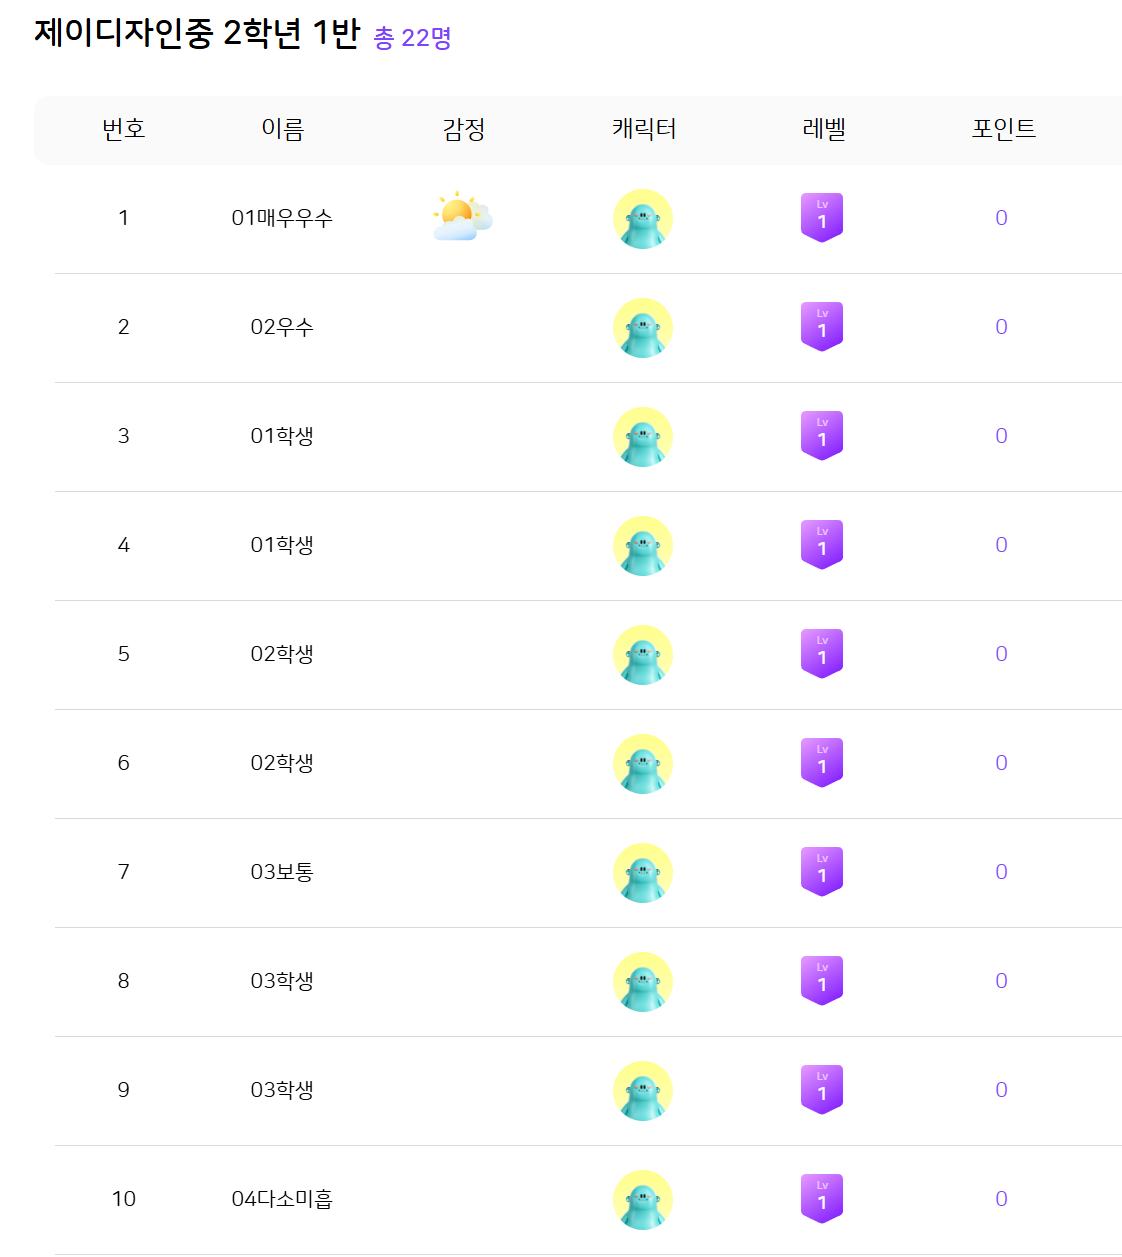The width and height of the screenshot is (1122, 1257).
Task: Open the student name 01매우우수
Action: pos(282,218)
